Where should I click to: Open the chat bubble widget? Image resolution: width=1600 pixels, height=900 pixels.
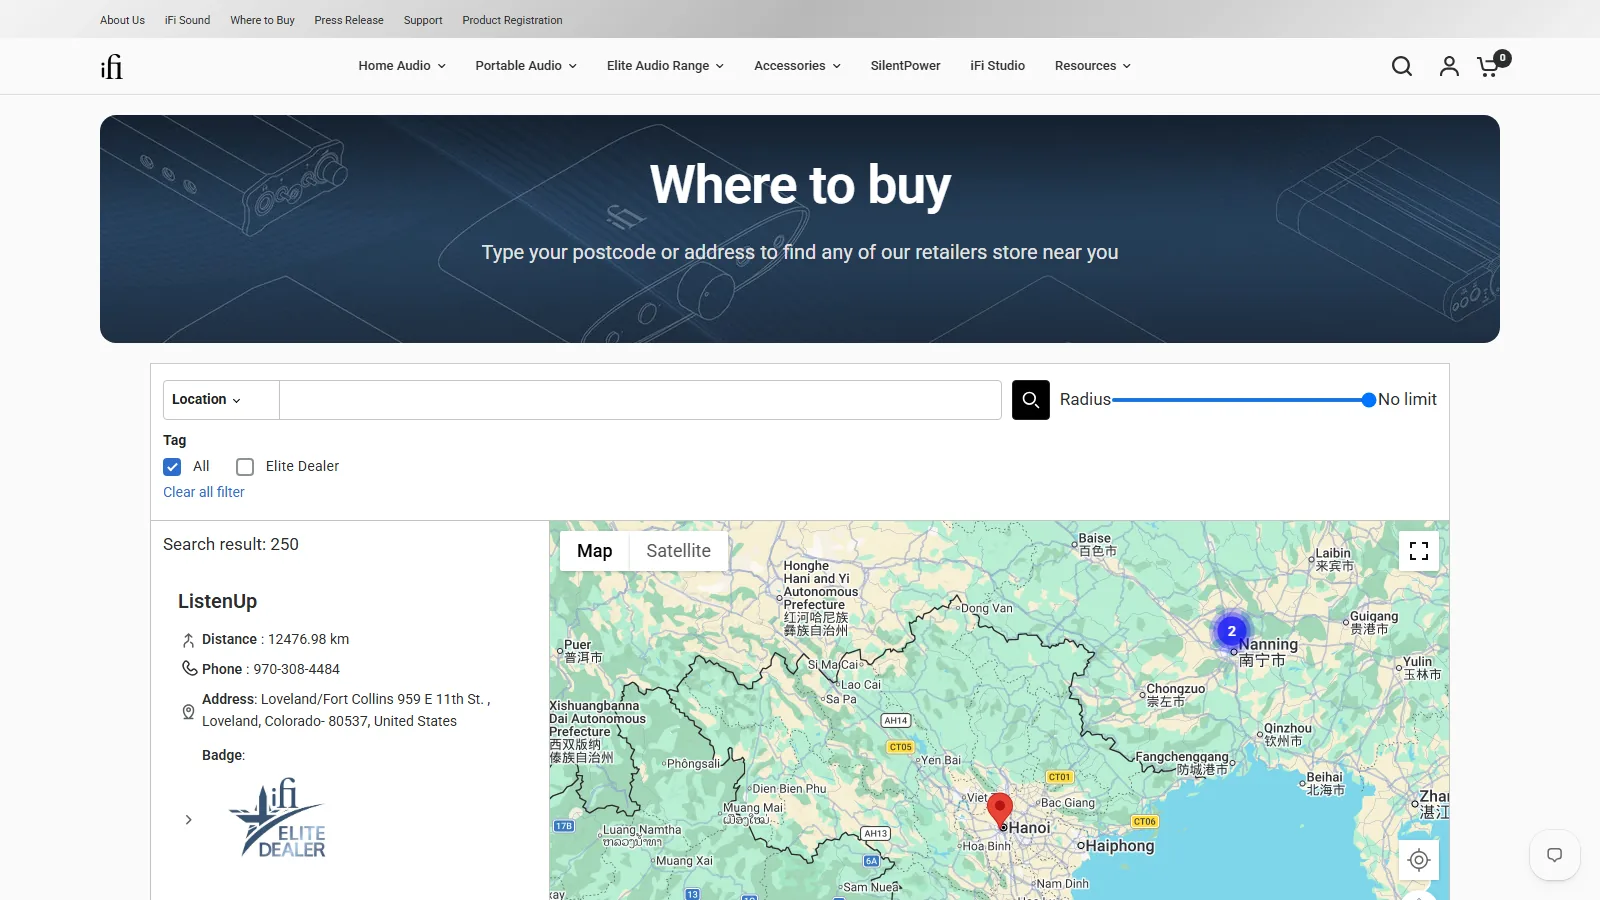click(1555, 855)
